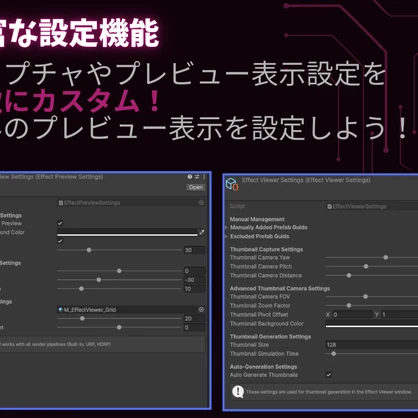Click the Thumbnail Generation Settings heading
418x418 pixels.
click(x=270, y=337)
